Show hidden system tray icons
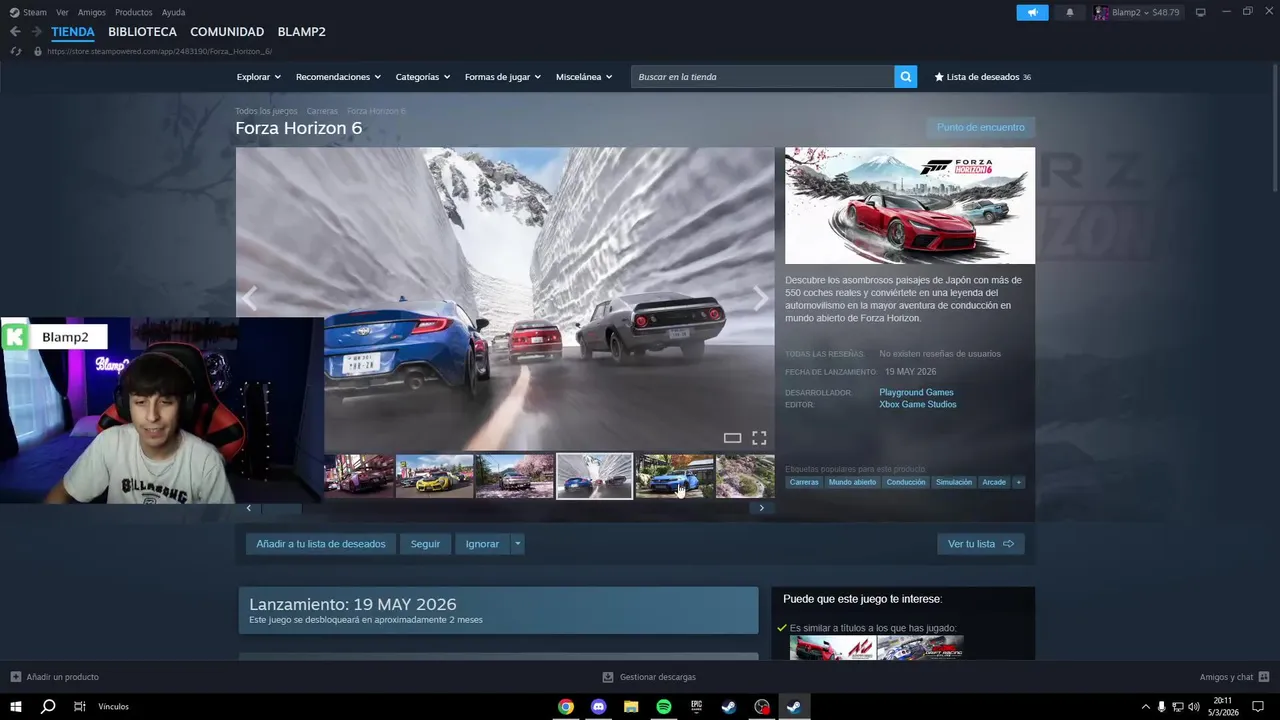This screenshot has width=1280, height=720. (1145, 707)
